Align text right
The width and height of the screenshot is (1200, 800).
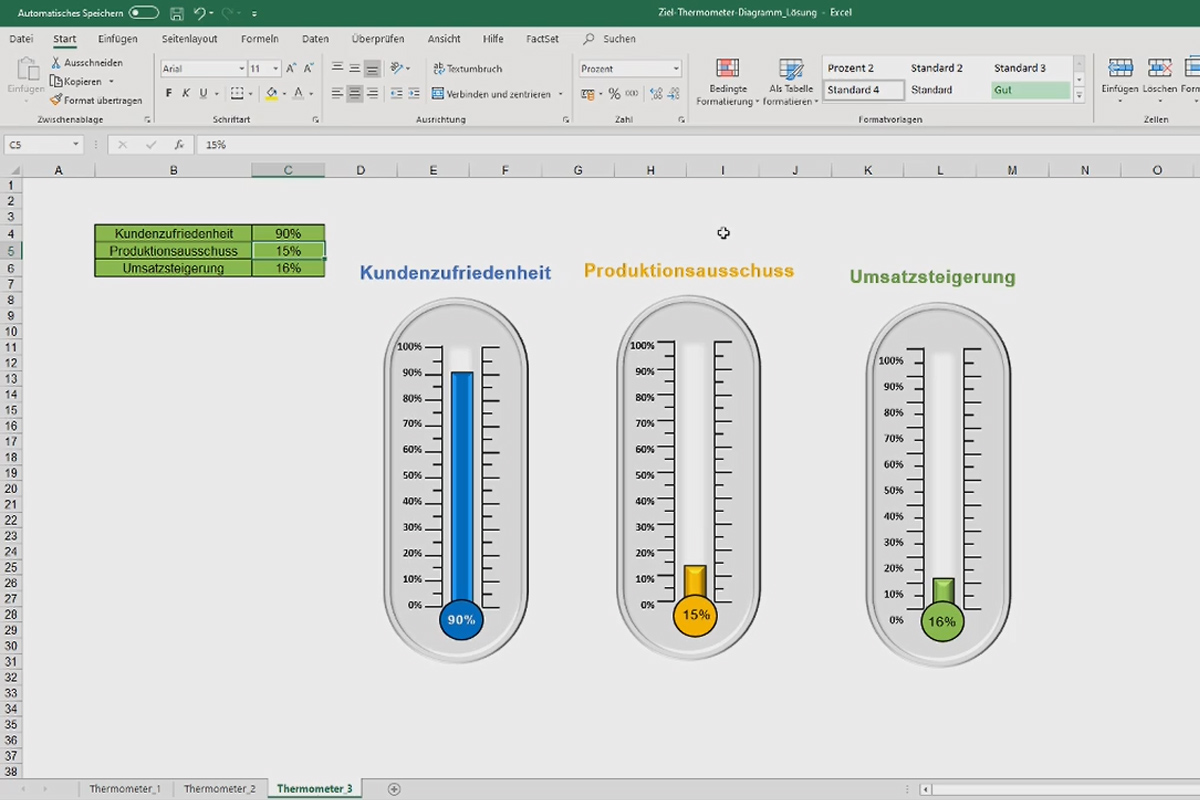pos(372,93)
